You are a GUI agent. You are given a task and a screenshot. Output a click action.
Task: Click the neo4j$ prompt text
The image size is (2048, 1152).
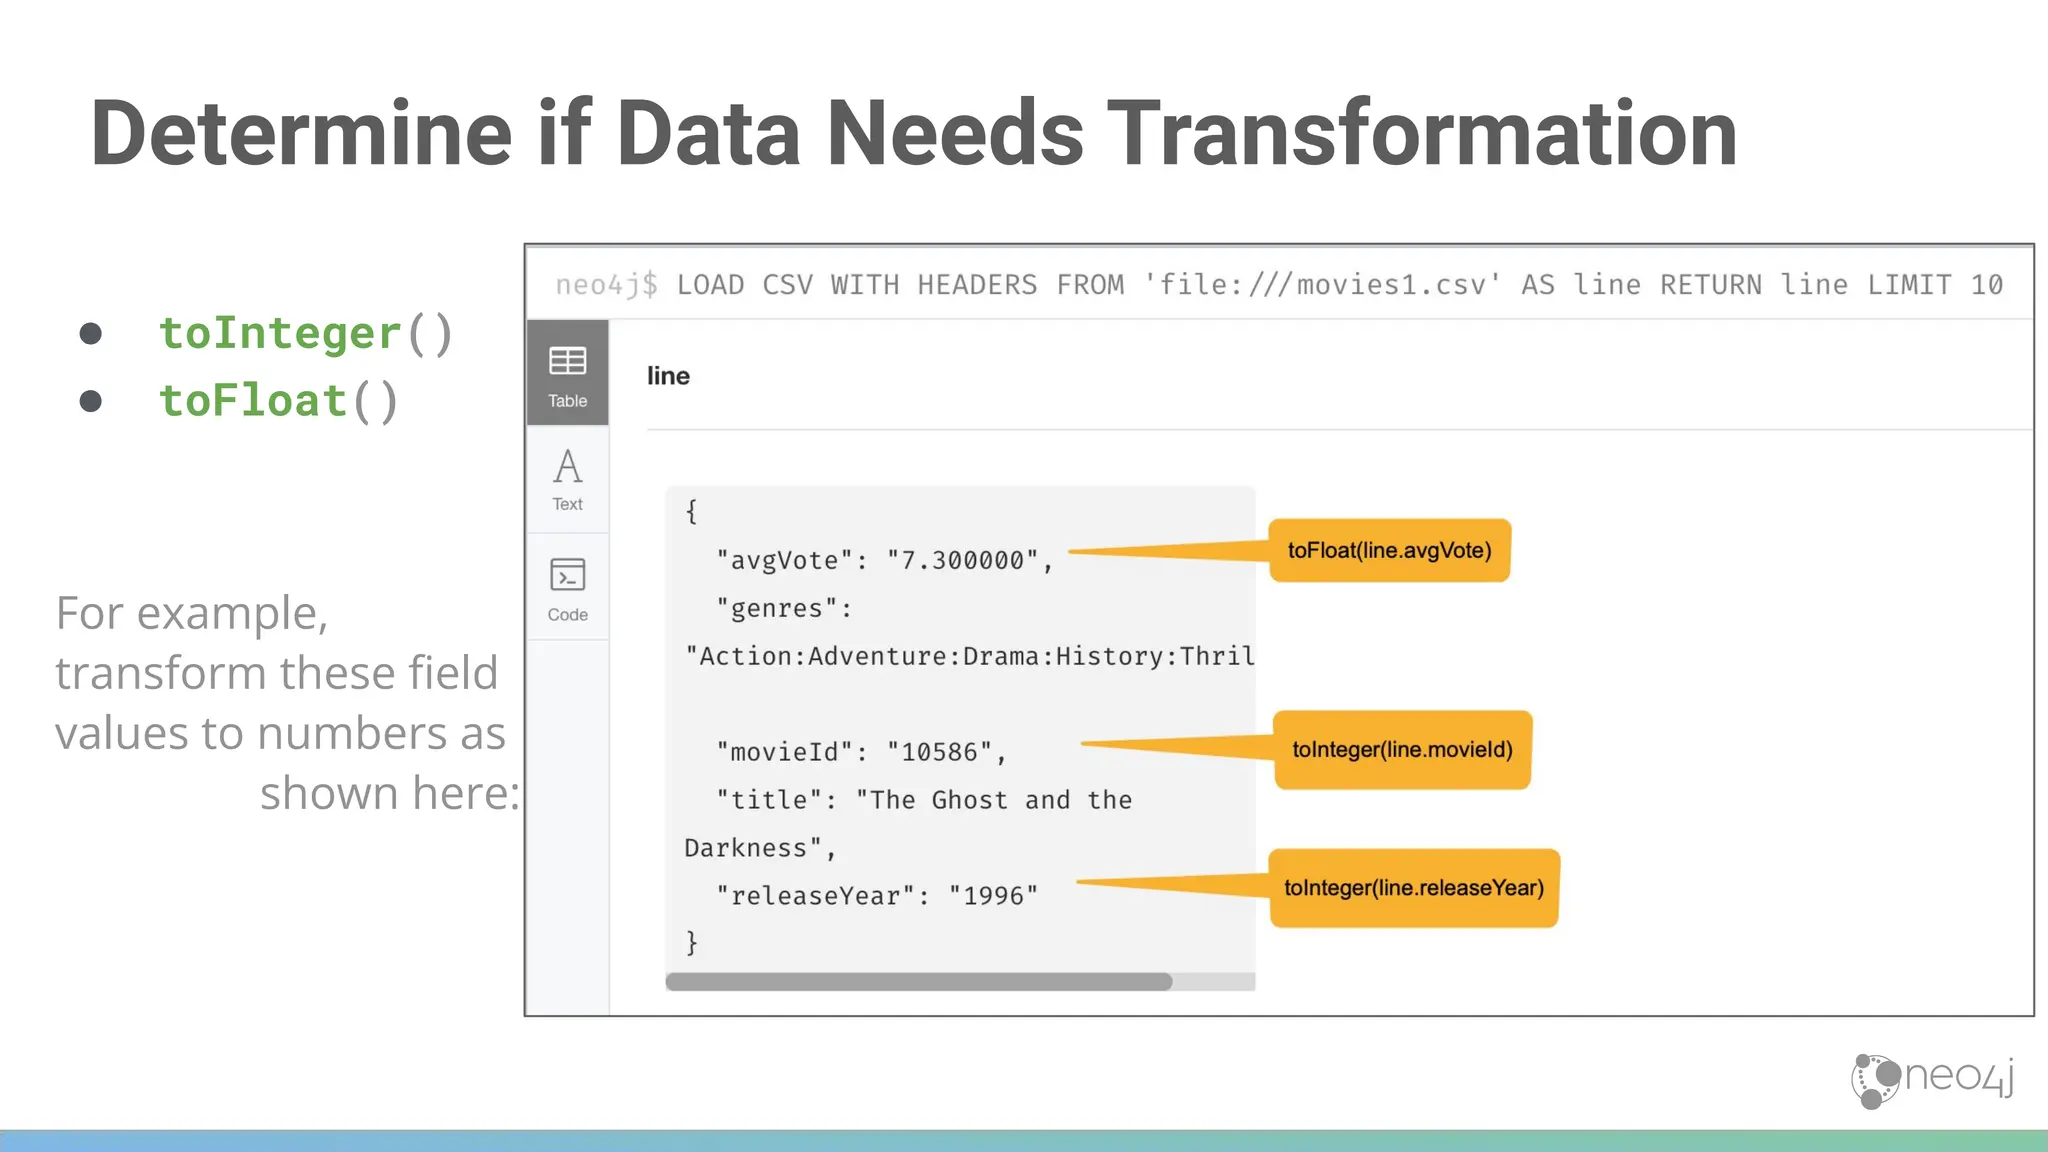[x=606, y=285]
